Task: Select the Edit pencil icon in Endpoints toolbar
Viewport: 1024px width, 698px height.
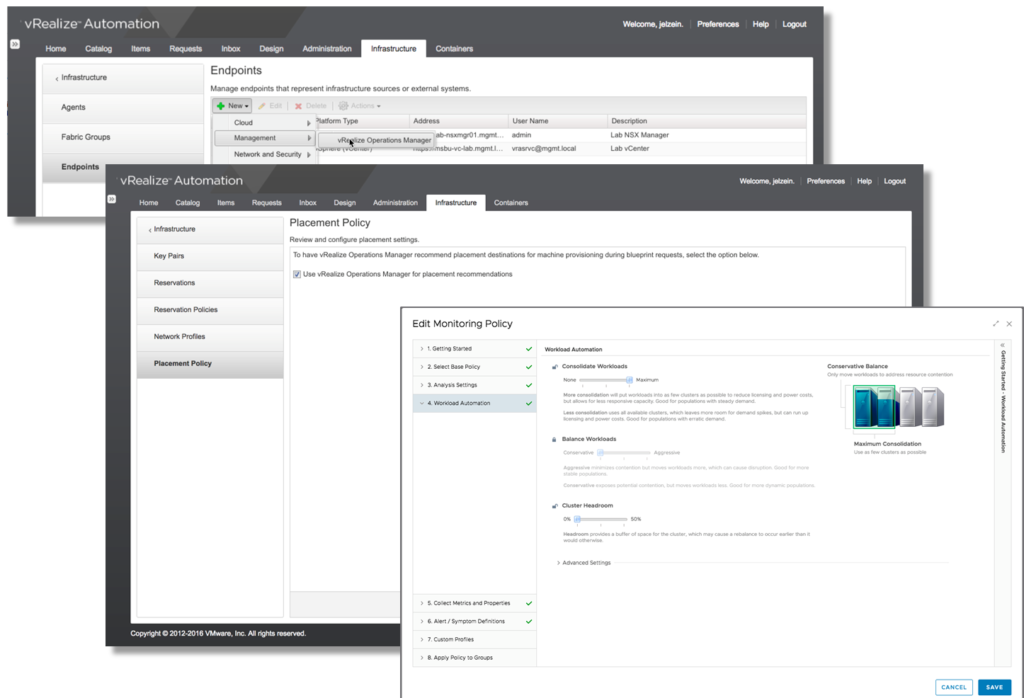Action: 263,106
